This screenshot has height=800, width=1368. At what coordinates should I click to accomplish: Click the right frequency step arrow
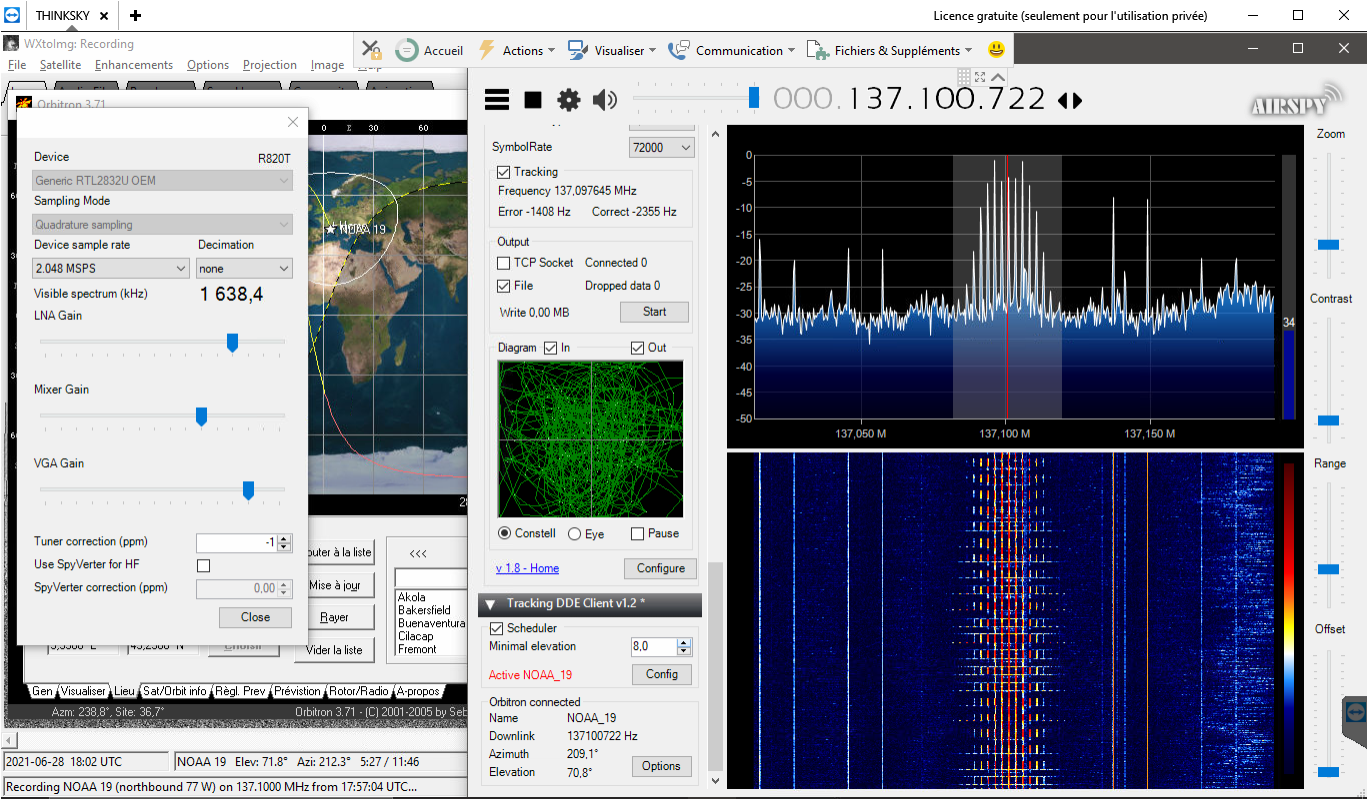(x=1076, y=100)
